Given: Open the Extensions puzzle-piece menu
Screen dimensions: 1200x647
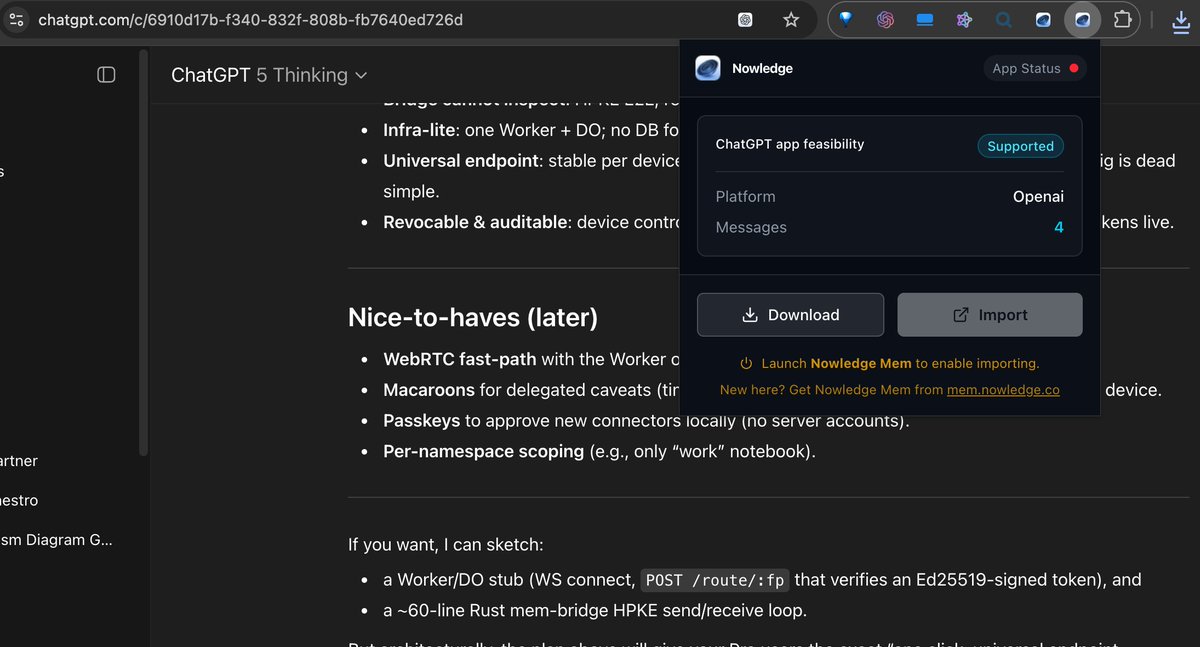Looking at the screenshot, I should [x=1122, y=20].
